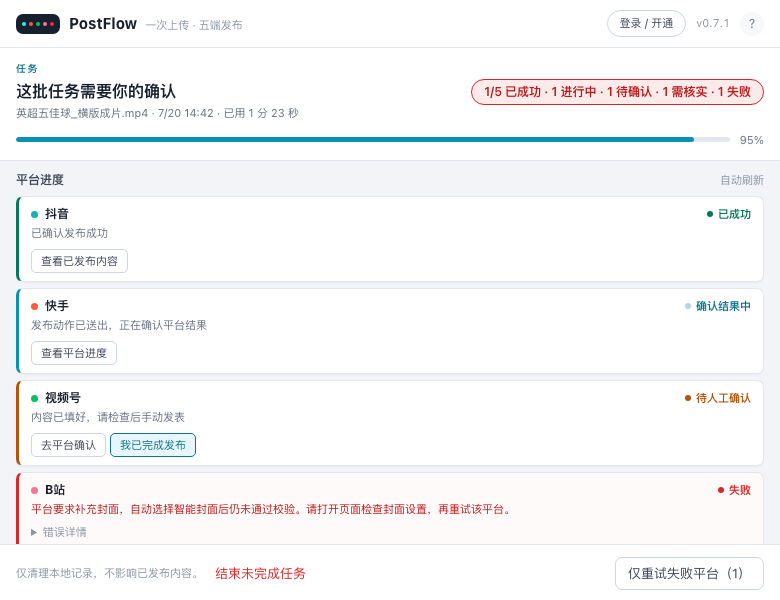Click the PostFlow logo icon
This screenshot has height=600, width=780.
pyautogui.click(x=38, y=24)
